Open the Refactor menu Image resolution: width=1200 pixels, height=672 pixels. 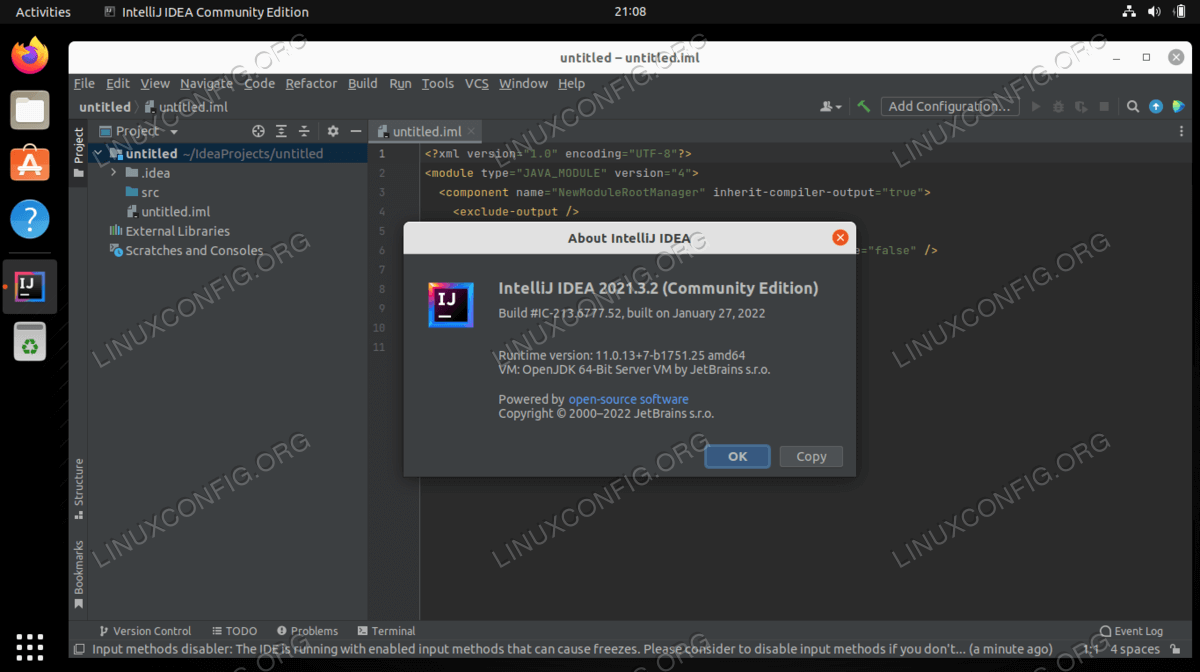311,83
